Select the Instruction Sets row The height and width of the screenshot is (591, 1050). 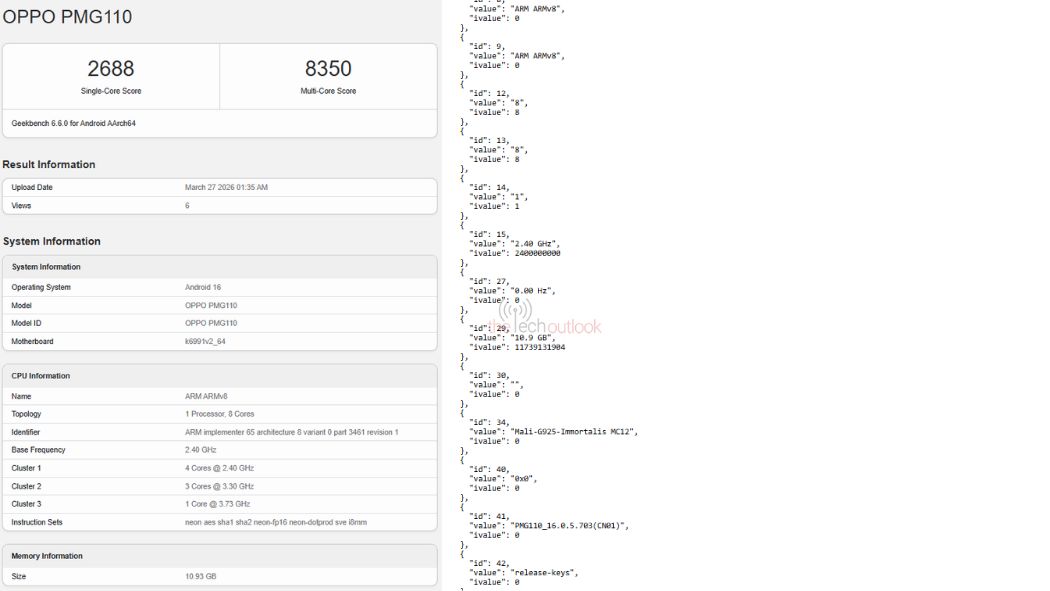(219, 522)
